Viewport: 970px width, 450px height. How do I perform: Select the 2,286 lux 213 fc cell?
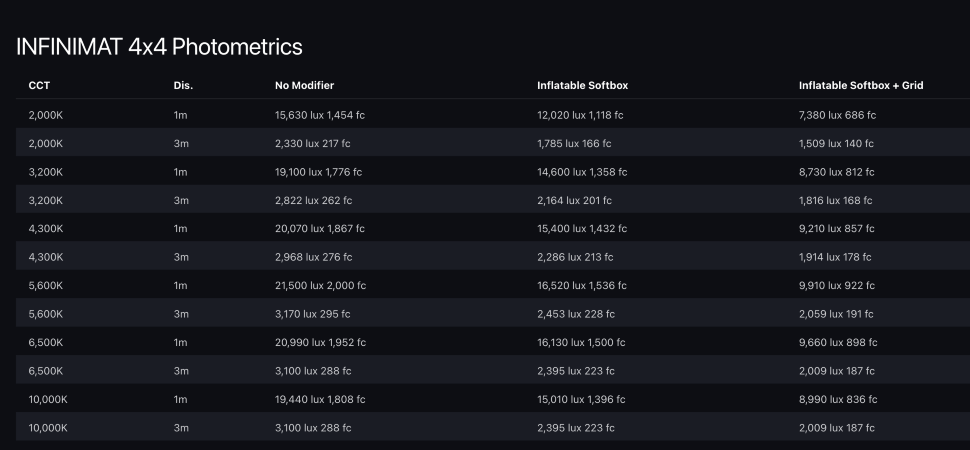575,257
